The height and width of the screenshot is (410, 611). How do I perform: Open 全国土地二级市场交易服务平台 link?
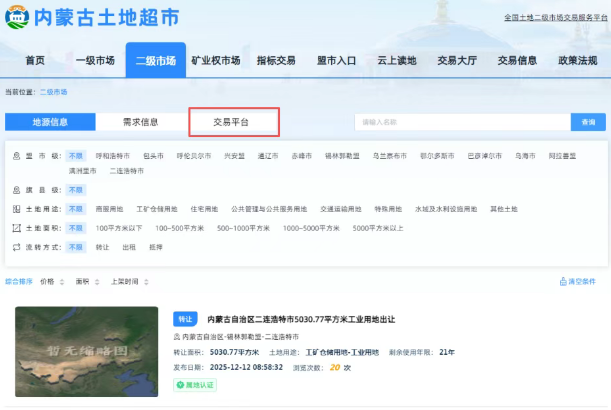pos(555,18)
